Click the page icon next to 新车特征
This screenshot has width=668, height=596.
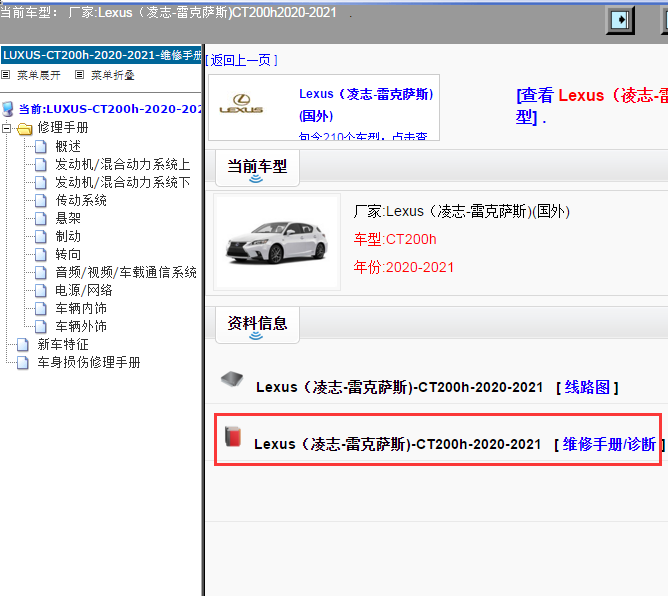23,344
